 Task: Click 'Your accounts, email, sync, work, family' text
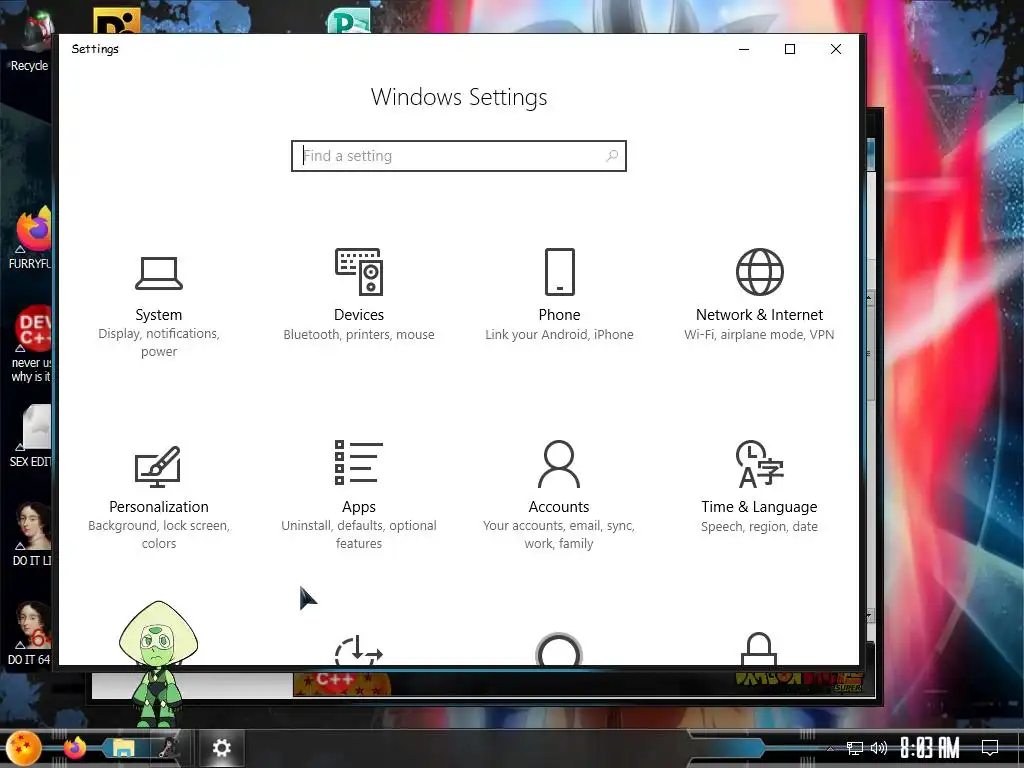[559, 534]
